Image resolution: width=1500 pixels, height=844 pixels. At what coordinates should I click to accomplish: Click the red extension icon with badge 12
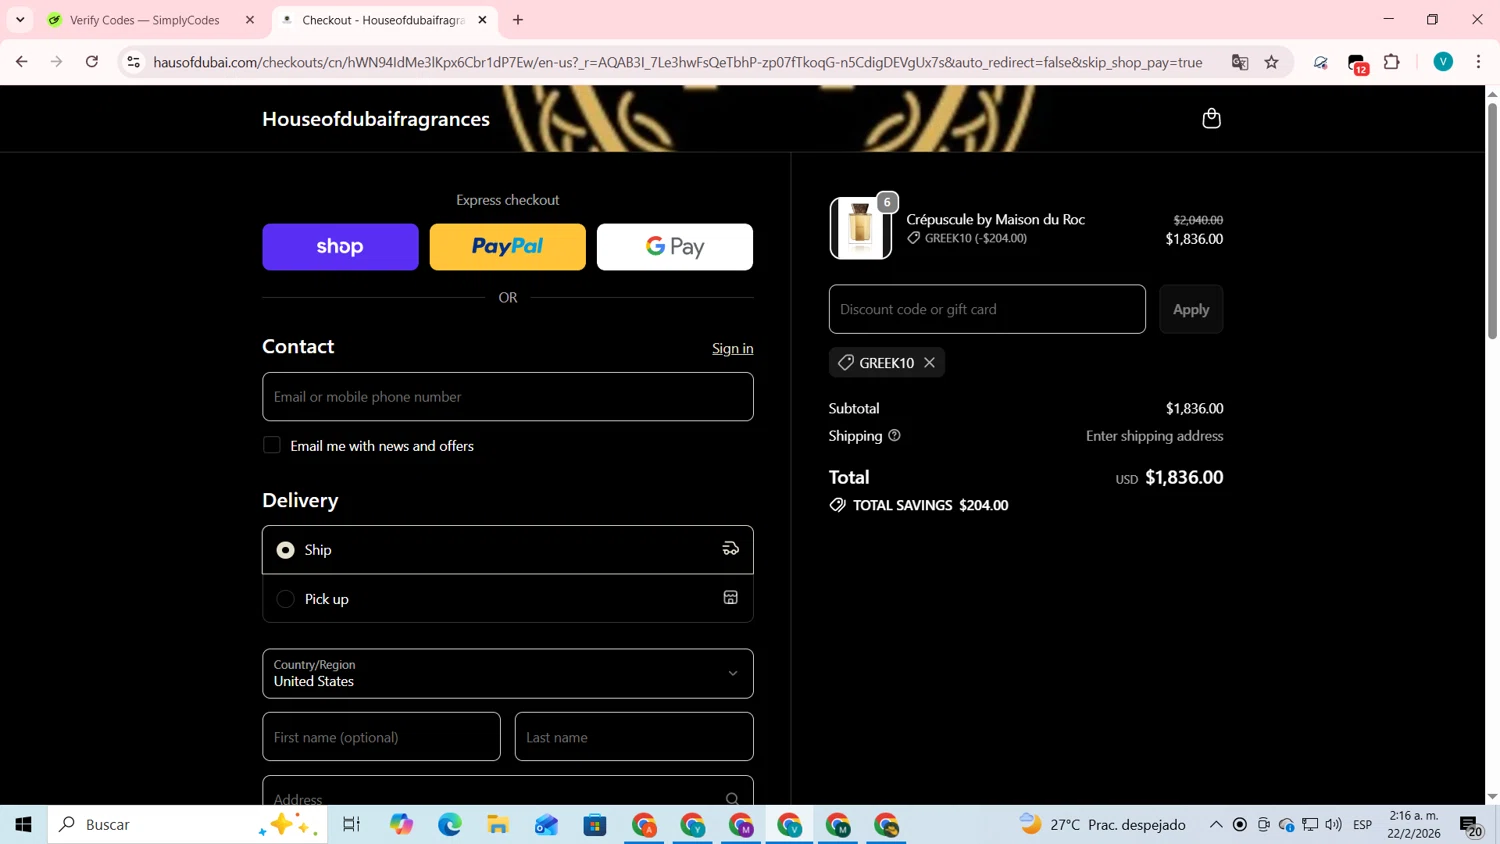(x=1357, y=63)
